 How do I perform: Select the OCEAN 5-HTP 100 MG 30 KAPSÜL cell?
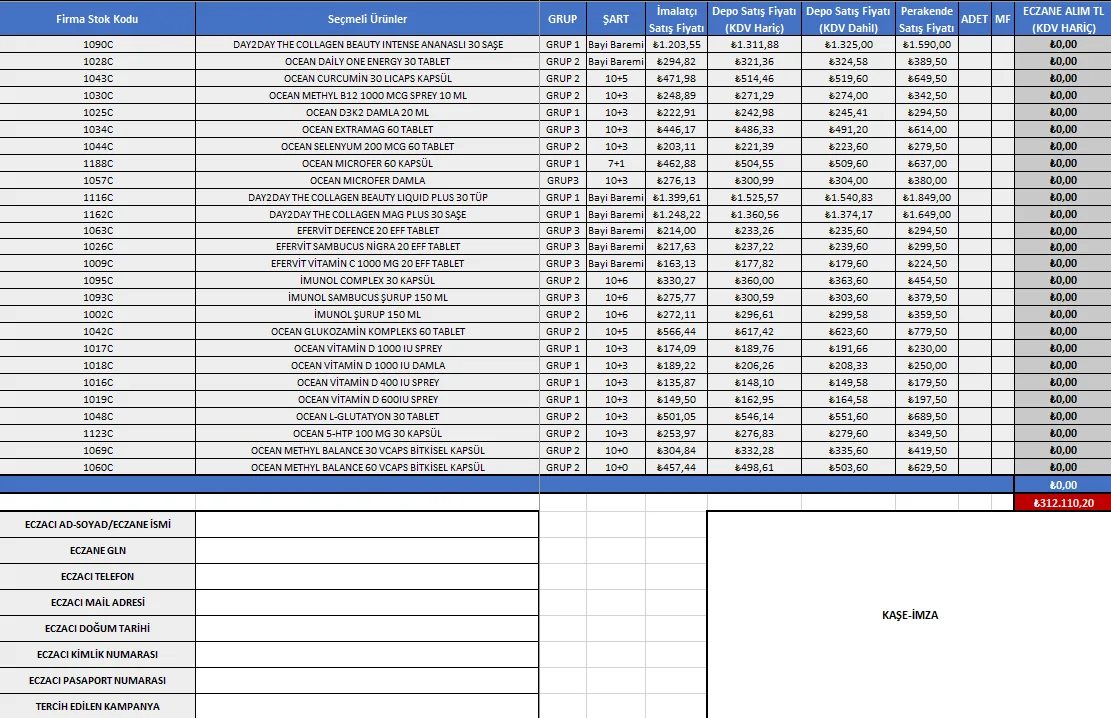click(367, 433)
